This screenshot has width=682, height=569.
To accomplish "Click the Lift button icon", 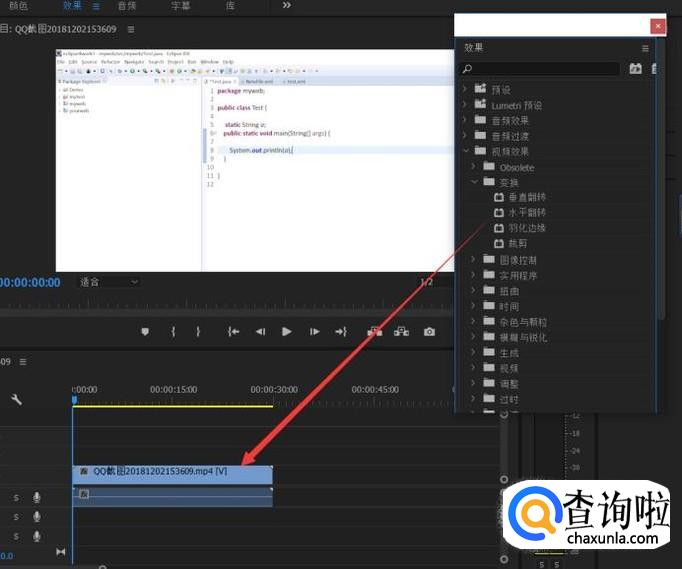I will tap(375, 332).
